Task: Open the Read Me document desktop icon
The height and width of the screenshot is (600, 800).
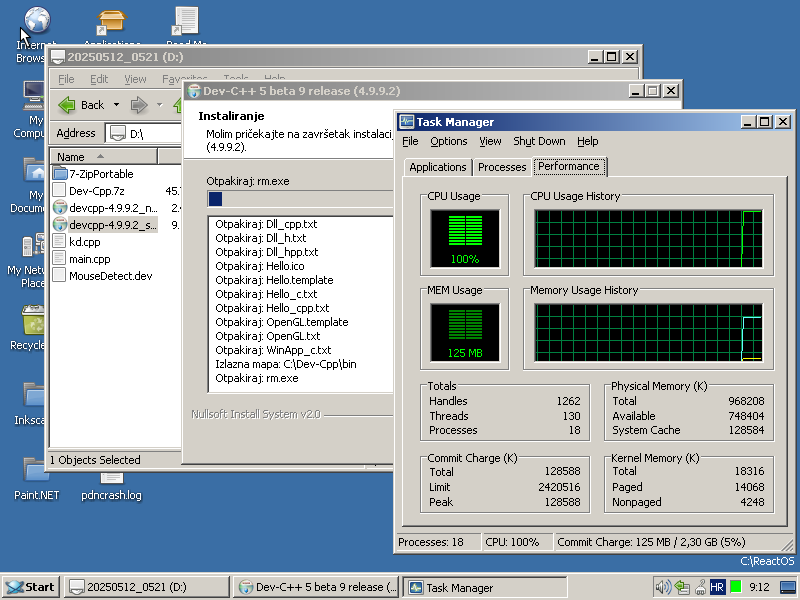Action: 186,21
